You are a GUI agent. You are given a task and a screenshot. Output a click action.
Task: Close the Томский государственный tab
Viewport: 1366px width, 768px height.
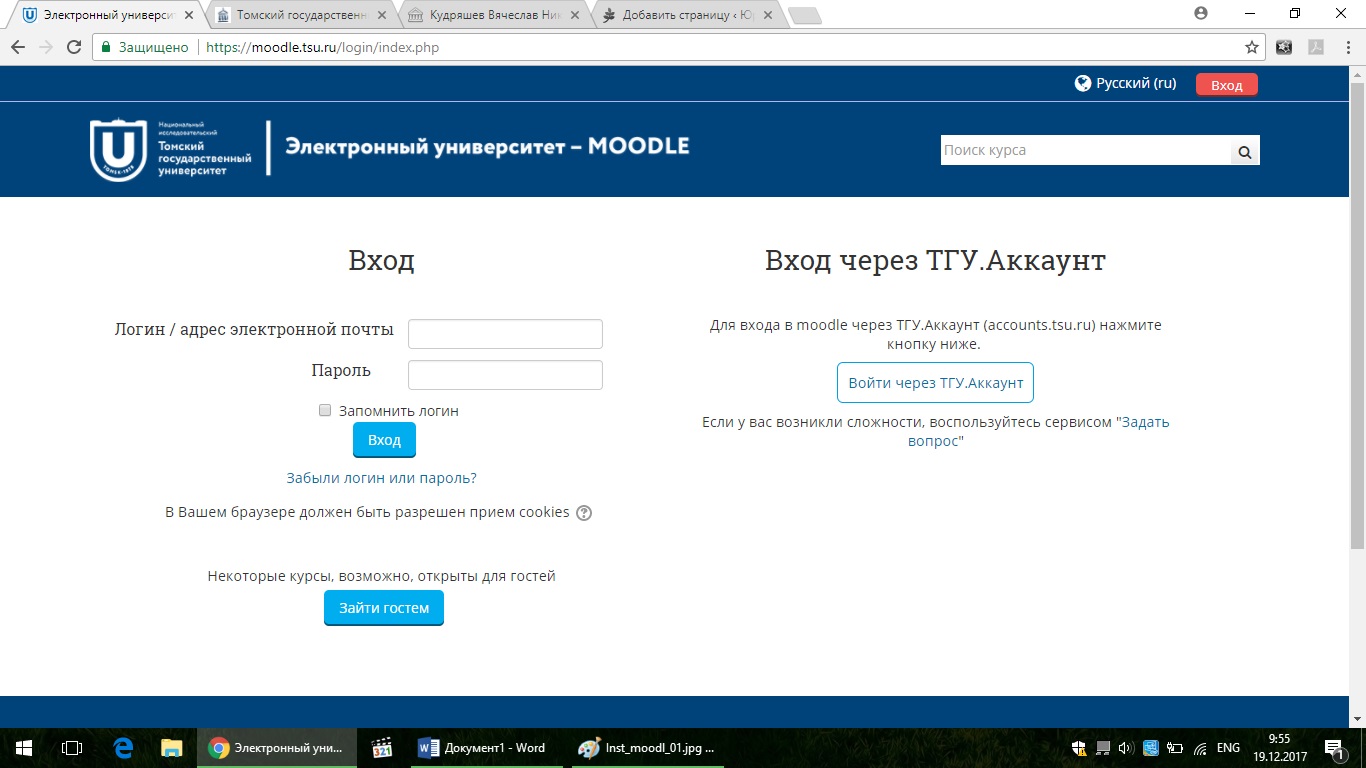pos(380,15)
